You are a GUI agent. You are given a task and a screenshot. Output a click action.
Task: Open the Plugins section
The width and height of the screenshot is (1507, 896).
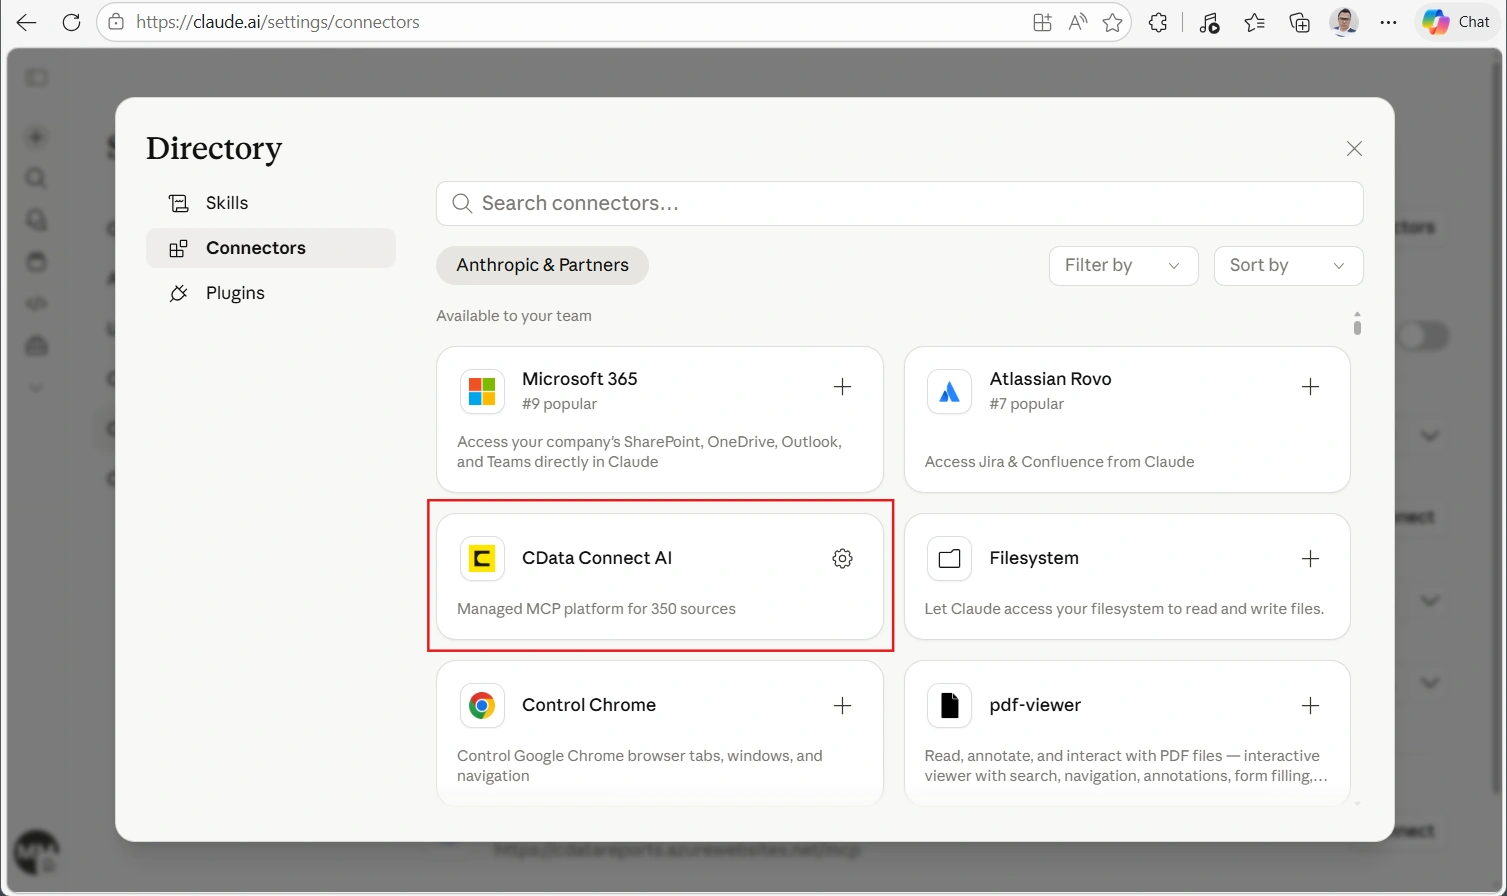pos(271,293)
